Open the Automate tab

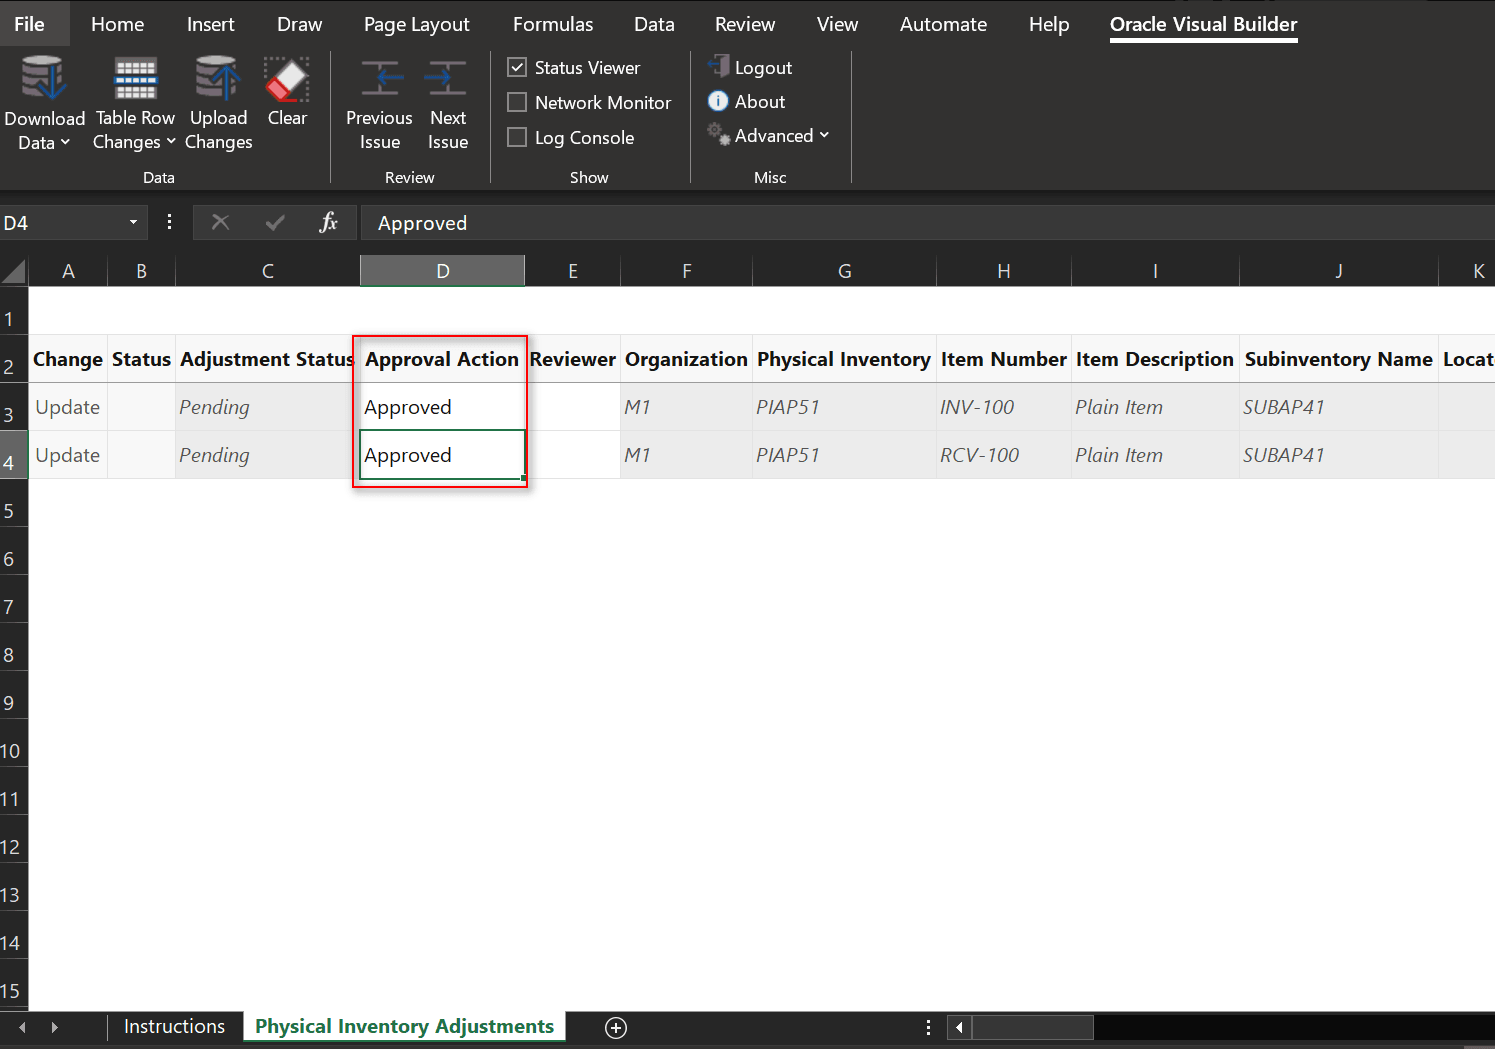pyautogui.click(x=943, y=24)
